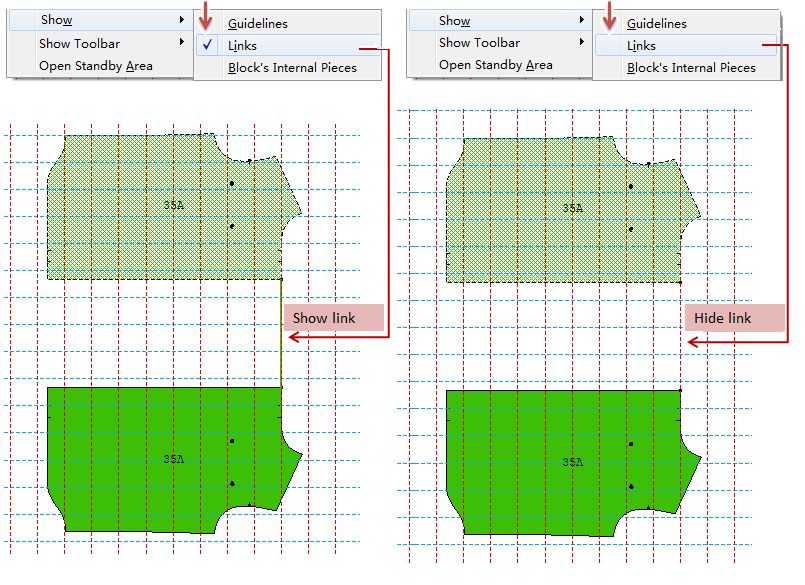Choose Block's Internal Pieces in right submenu
The width and height of the screenshot is (805, 585).
pos(691,68)
